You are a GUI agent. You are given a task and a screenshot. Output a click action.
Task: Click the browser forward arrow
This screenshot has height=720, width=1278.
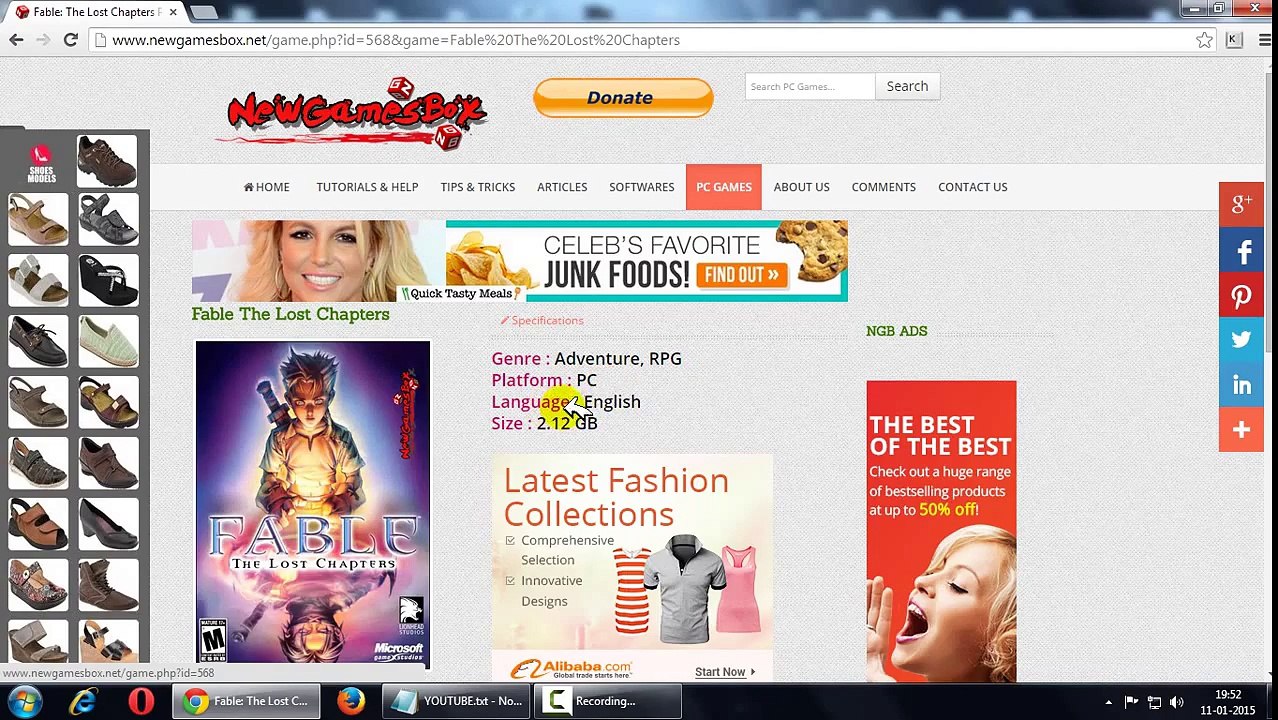click(x=43, y=40)
